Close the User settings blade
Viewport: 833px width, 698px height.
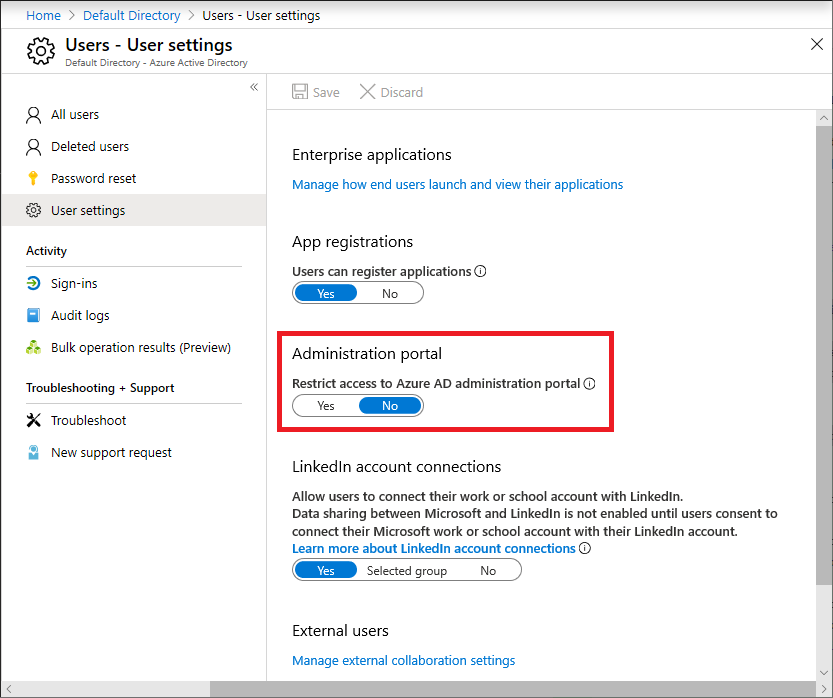click(x=817, y=44)
